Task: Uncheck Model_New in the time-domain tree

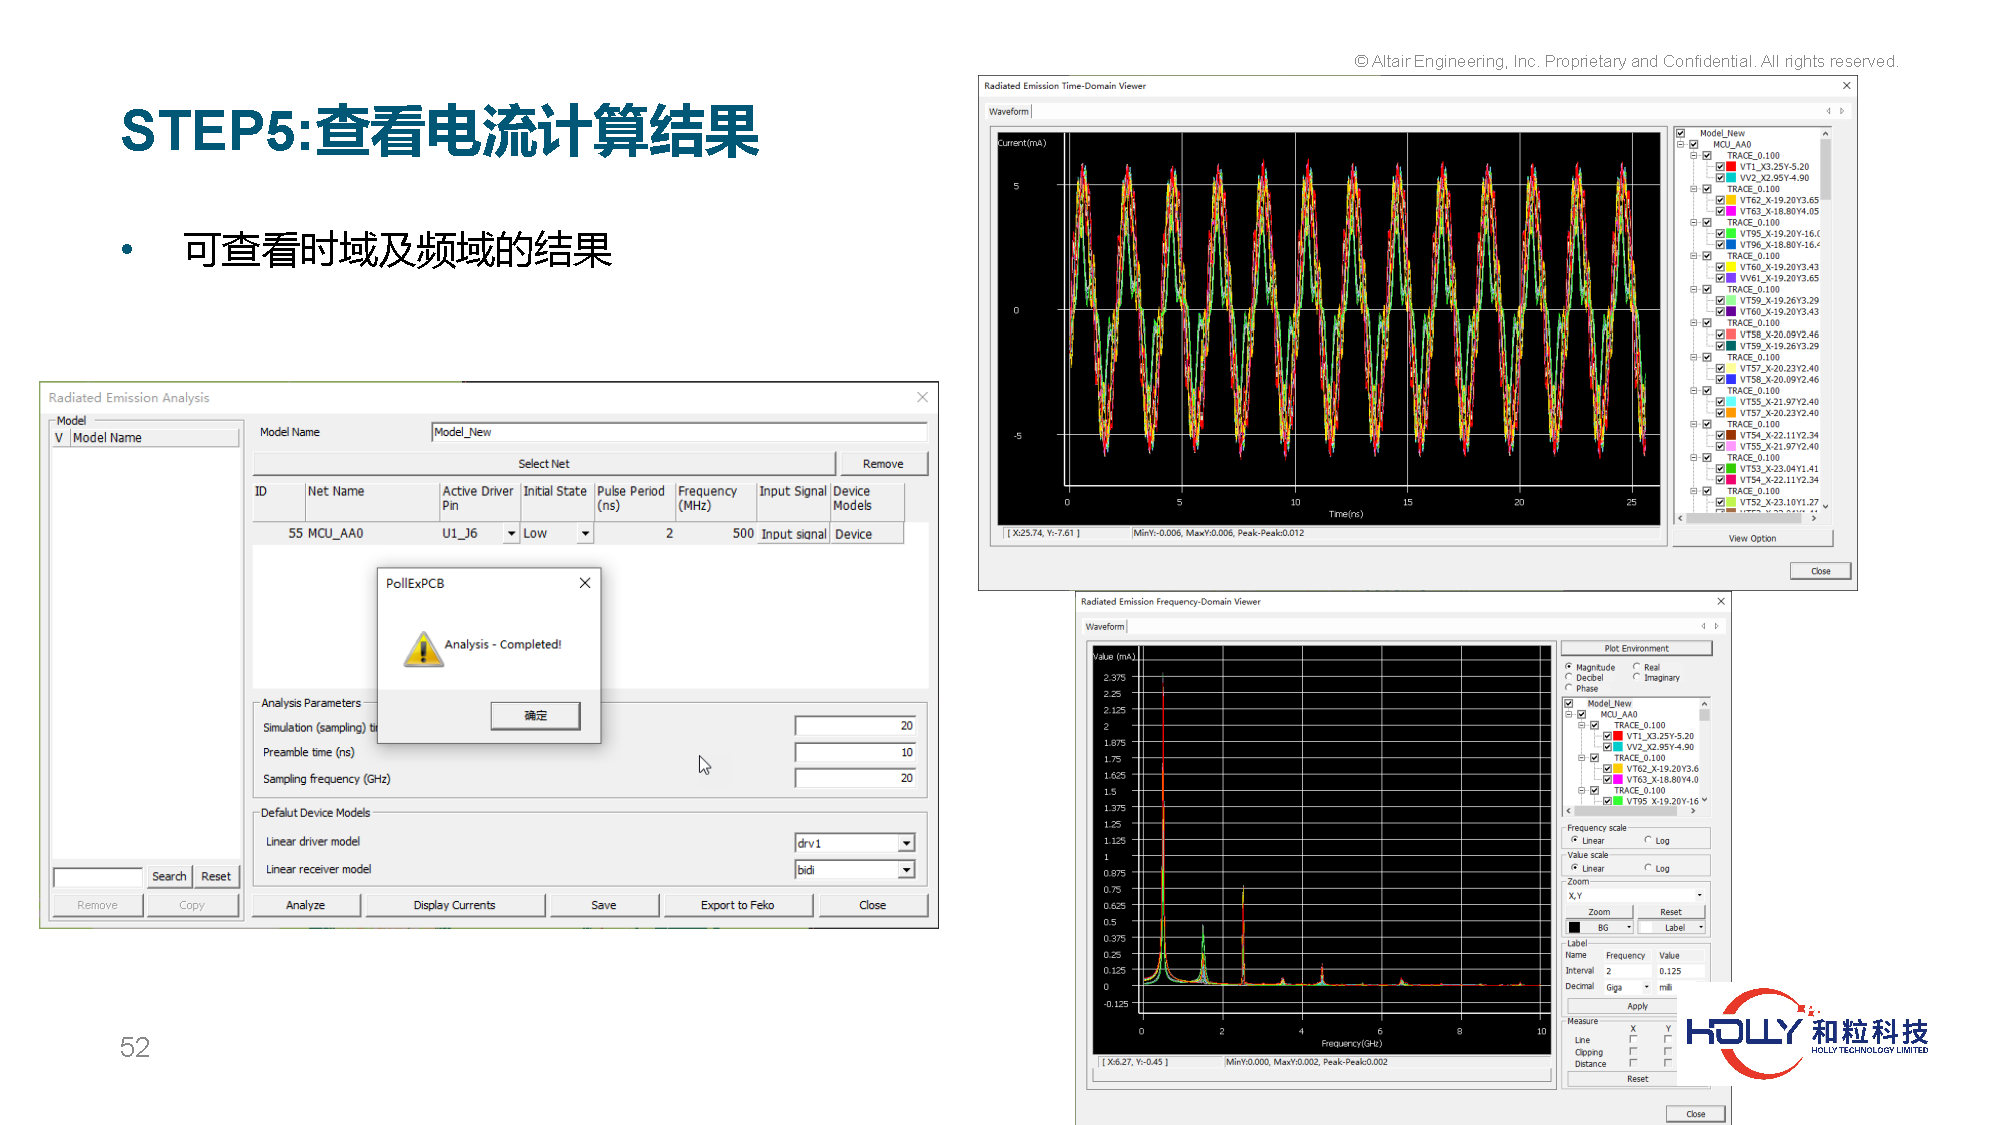Action: tap(1681, 133)
